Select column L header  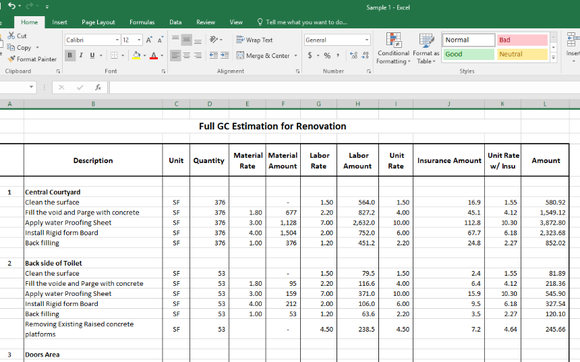click(x=545, y=104)
